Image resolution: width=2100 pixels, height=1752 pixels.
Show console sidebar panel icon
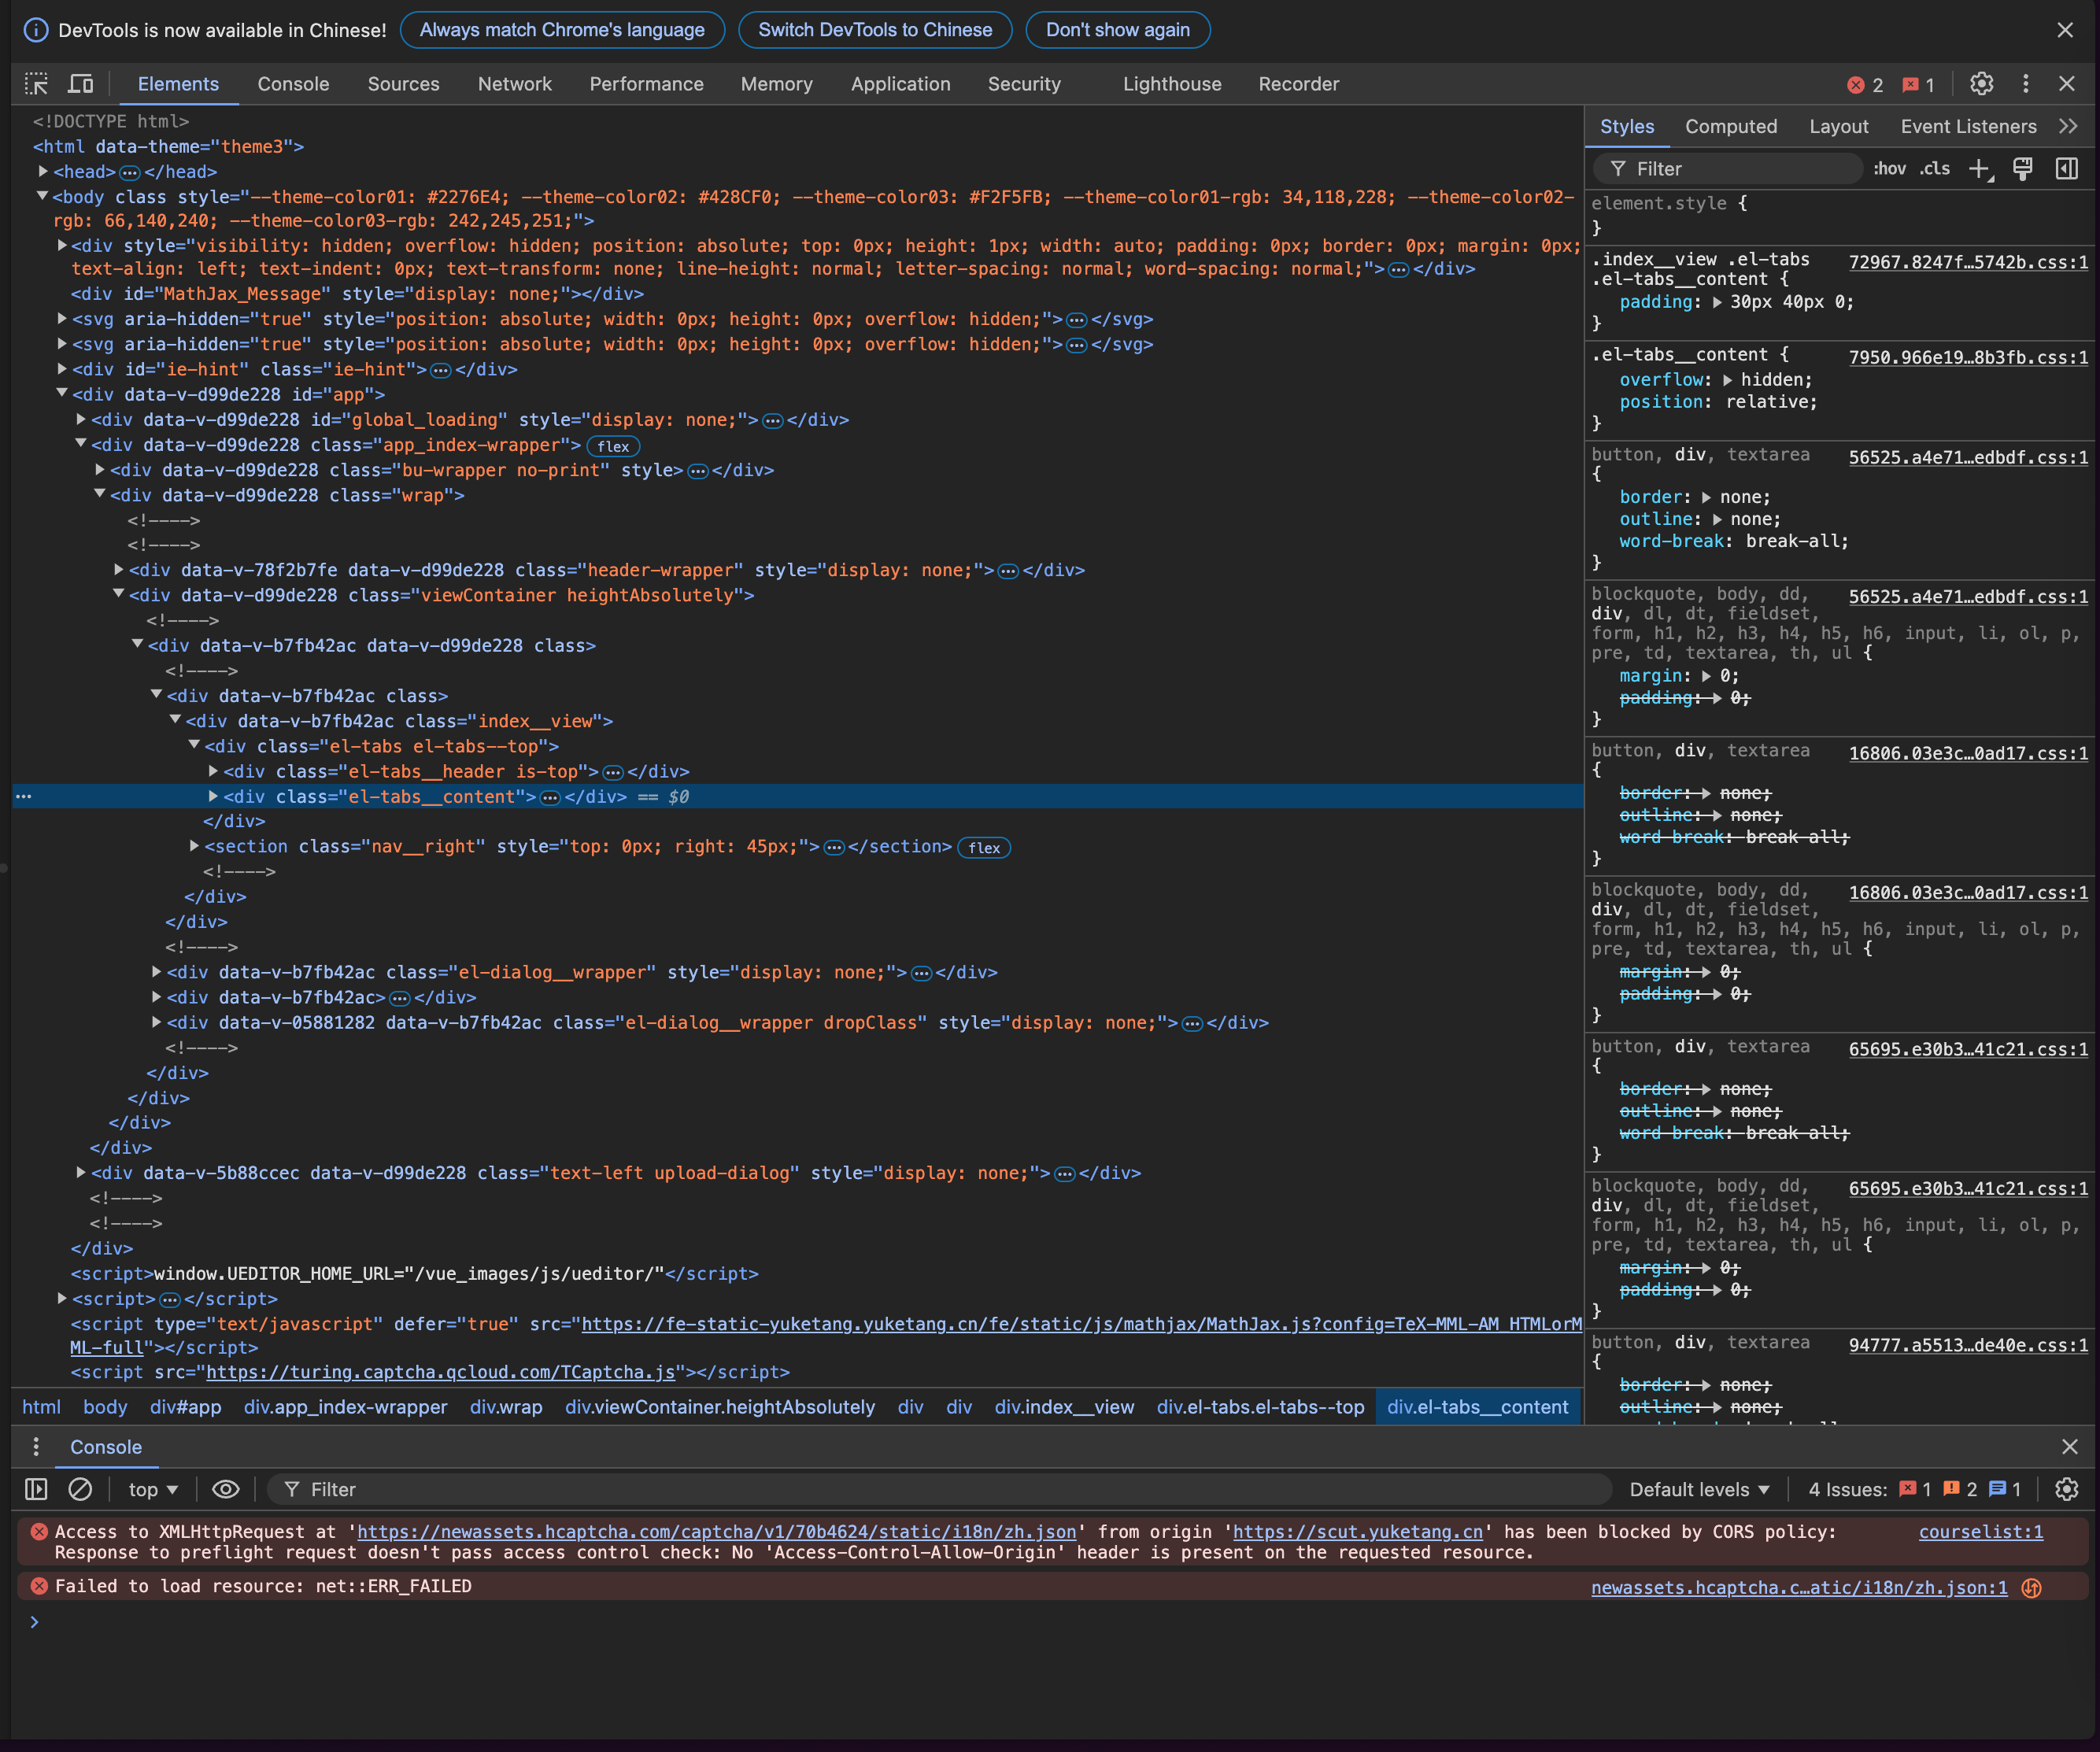(x=36, y=1489)
